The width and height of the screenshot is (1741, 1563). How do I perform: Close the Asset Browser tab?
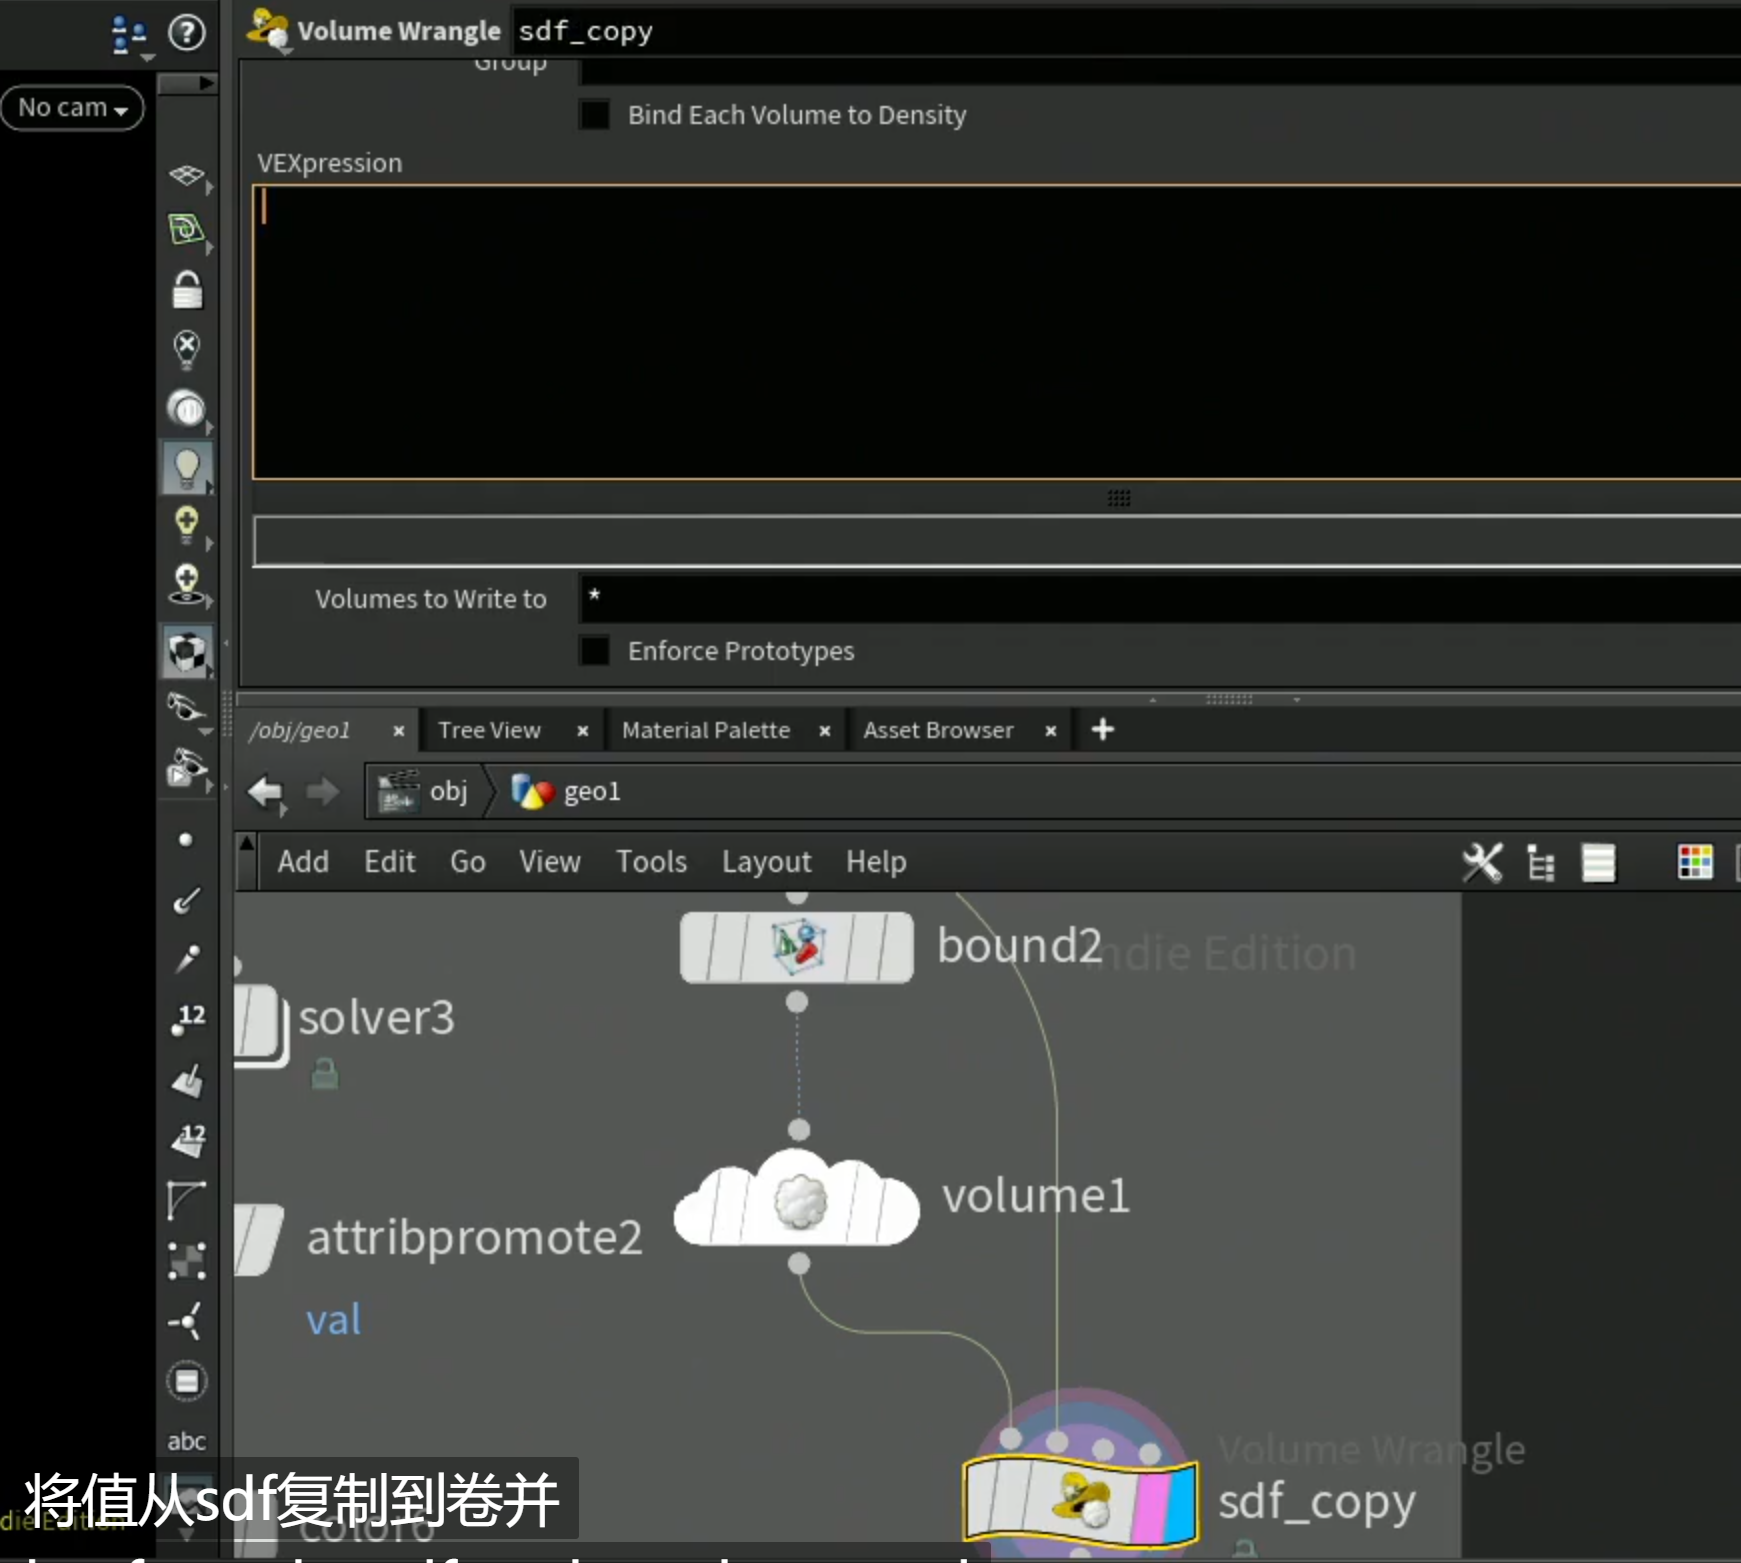tap(1051, 731)
